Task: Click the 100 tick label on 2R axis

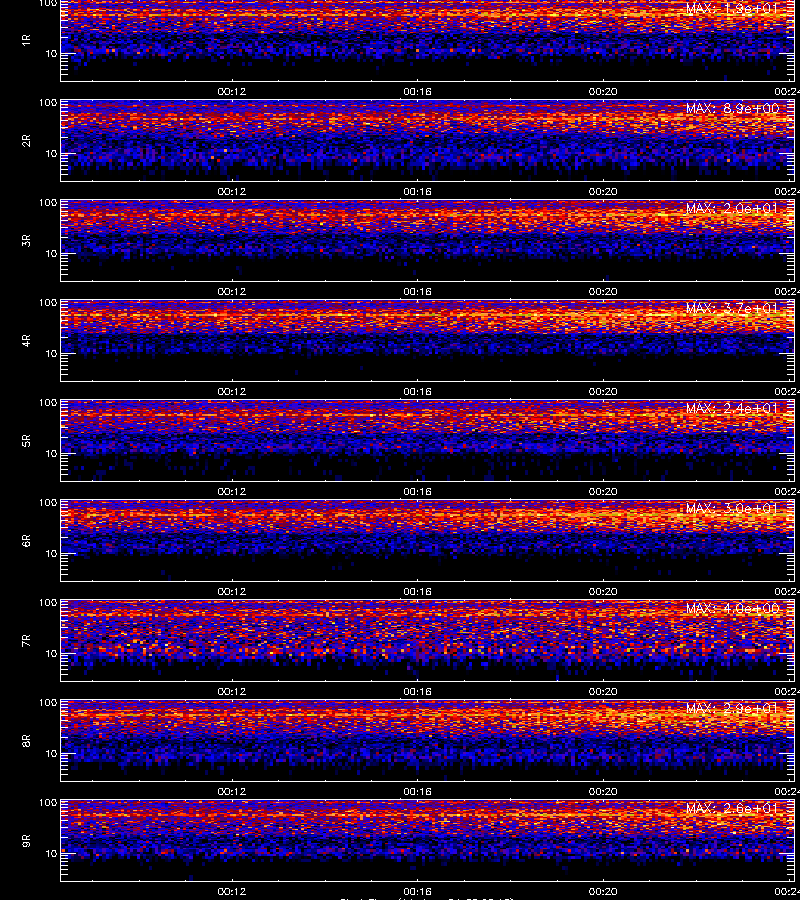Action: [48, 103]
